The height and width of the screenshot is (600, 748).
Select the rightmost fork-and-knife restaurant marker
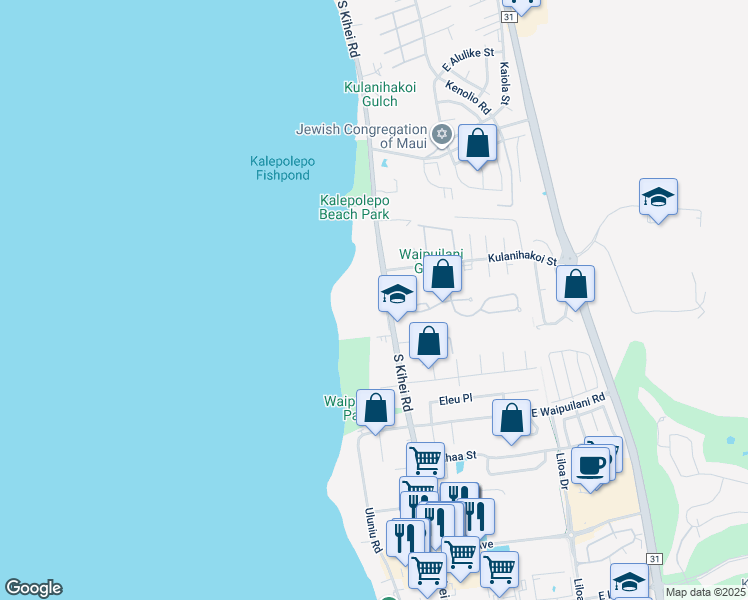[478, 517]
